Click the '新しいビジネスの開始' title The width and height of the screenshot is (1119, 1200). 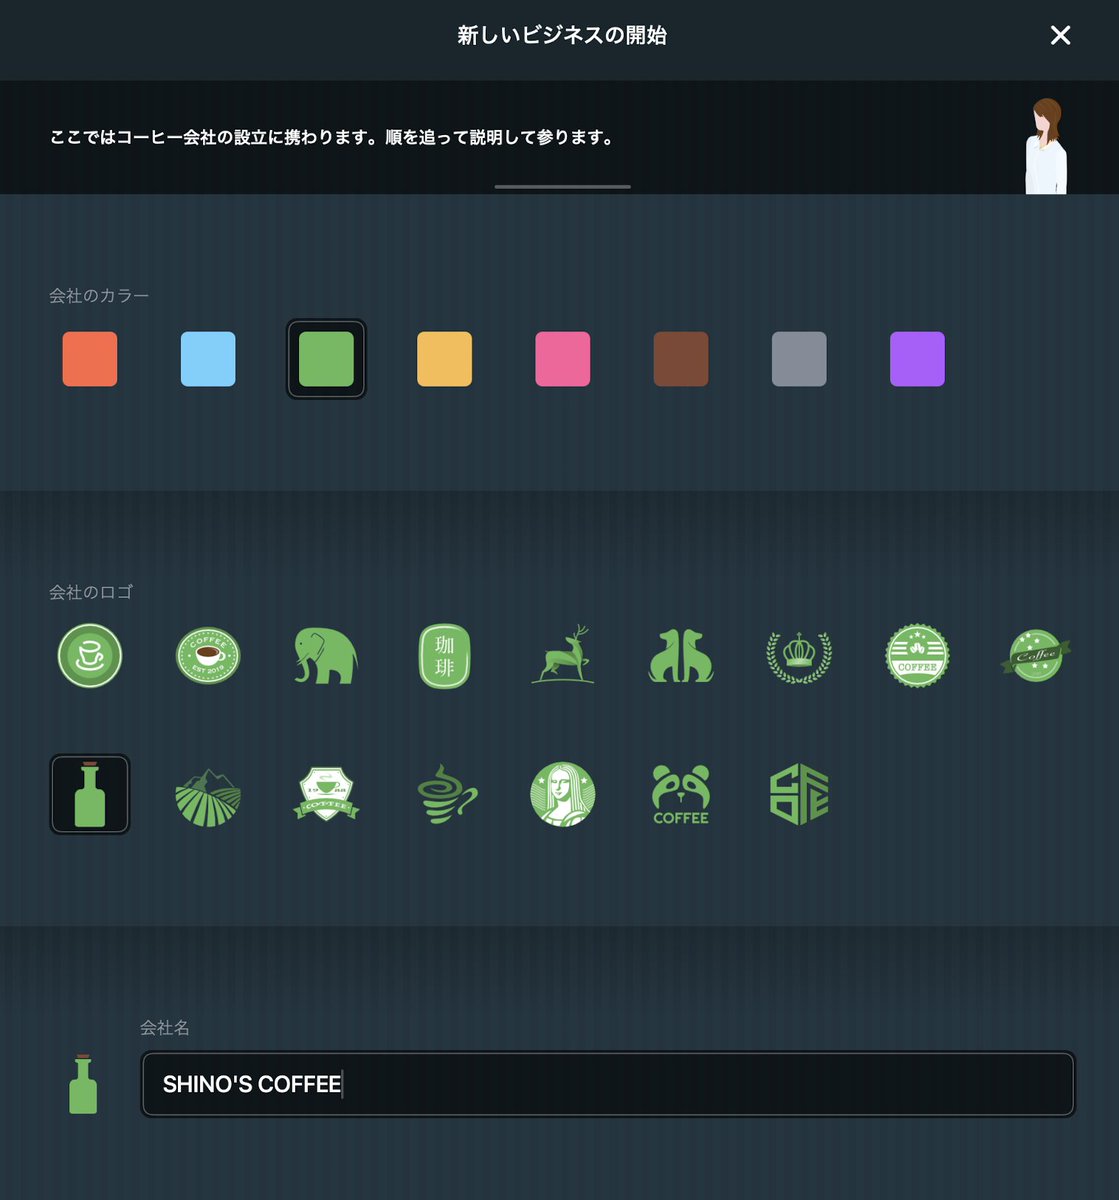(562, 35)
